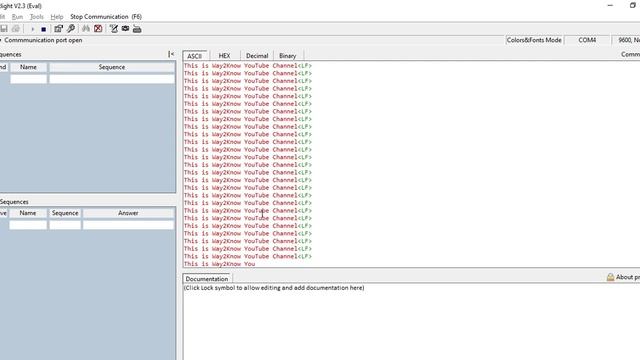Click the camera Snapshot icon
Viewport: 640px width, 360px height.
click(125, 29)
